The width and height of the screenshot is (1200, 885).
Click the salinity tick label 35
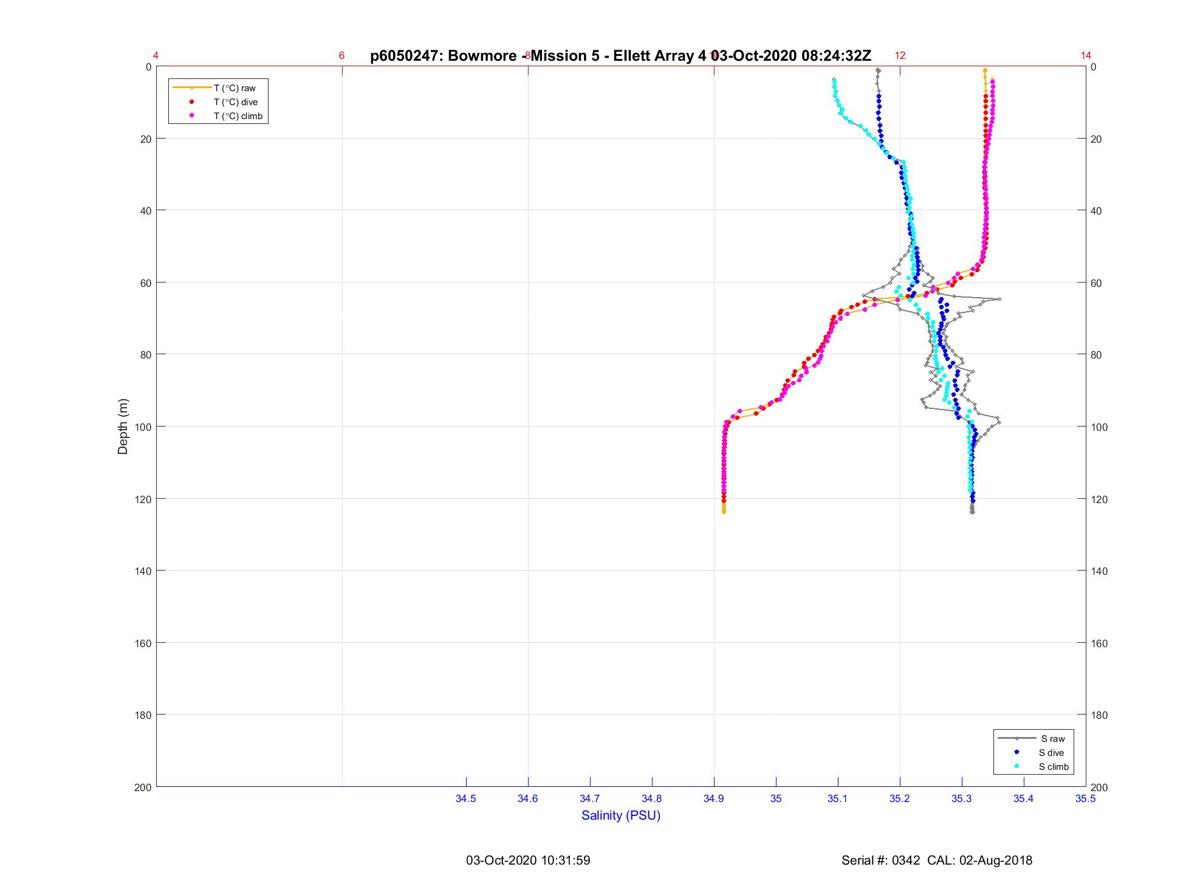(x=776, y=799)
